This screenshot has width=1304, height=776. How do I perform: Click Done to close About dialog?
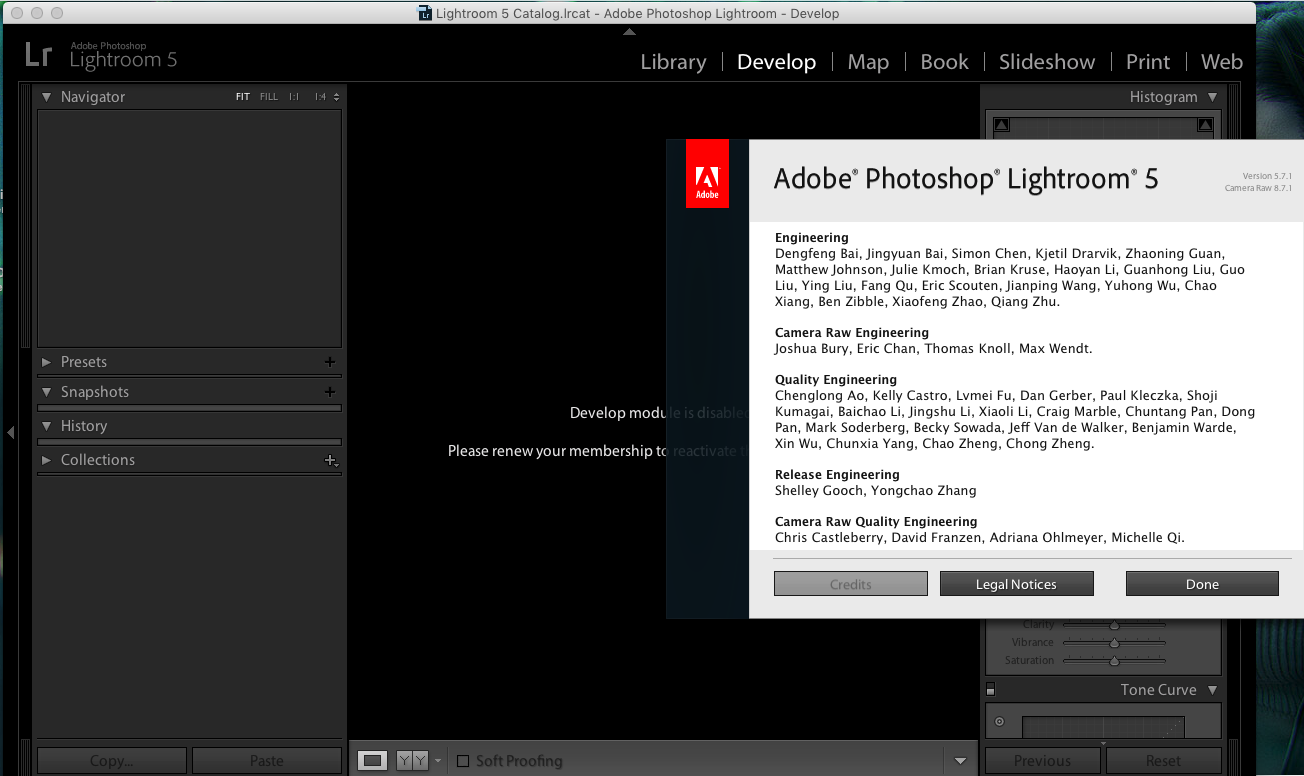point(1202,584)
